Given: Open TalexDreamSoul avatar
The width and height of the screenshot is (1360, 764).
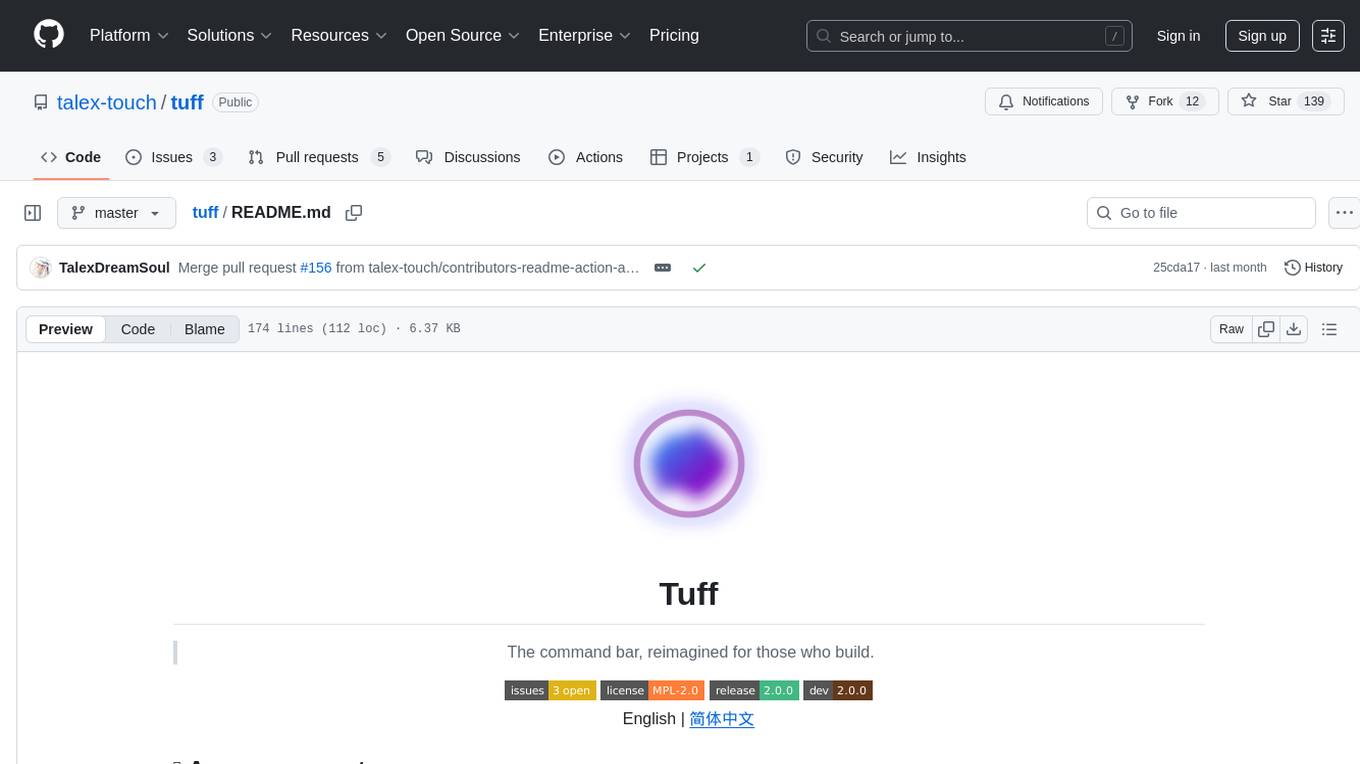Looking at the screenshot, I should coord(40,268).
